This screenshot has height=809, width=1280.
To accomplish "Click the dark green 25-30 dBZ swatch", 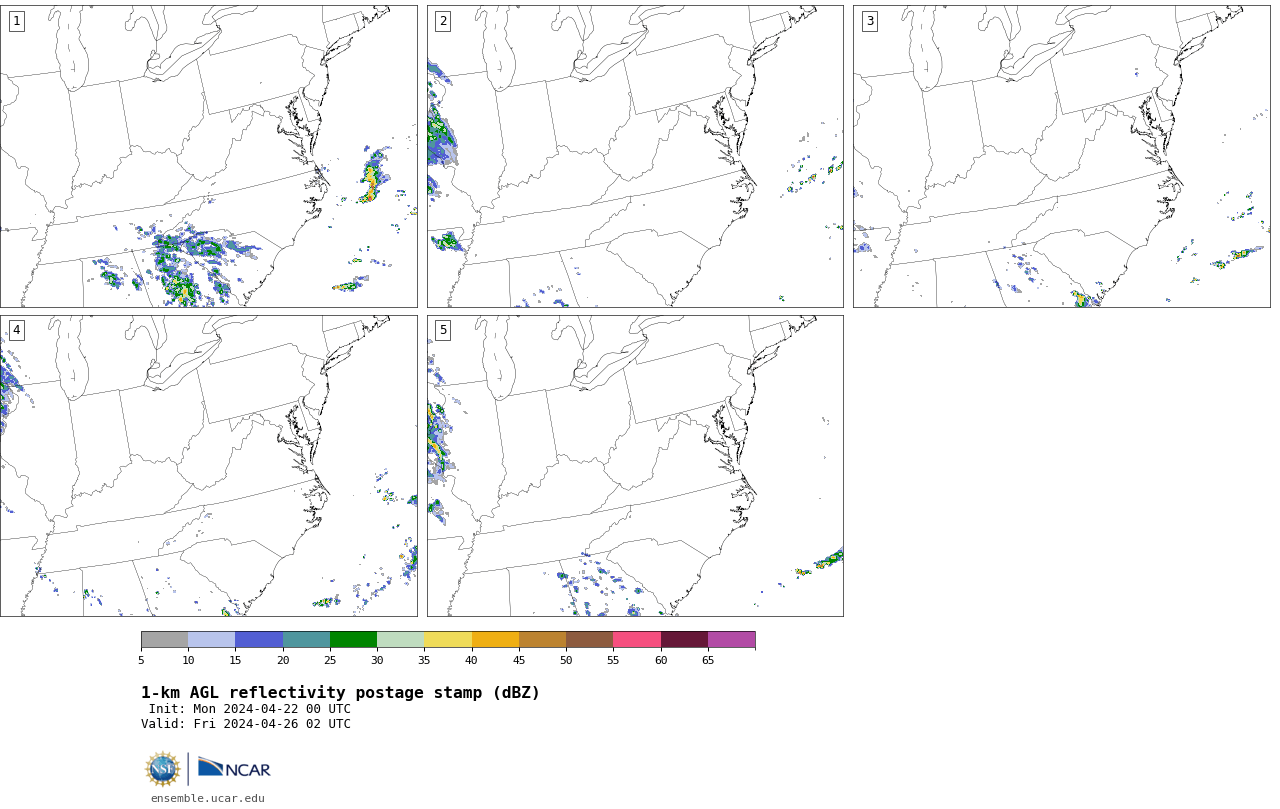I will click(x=353, y=640).
